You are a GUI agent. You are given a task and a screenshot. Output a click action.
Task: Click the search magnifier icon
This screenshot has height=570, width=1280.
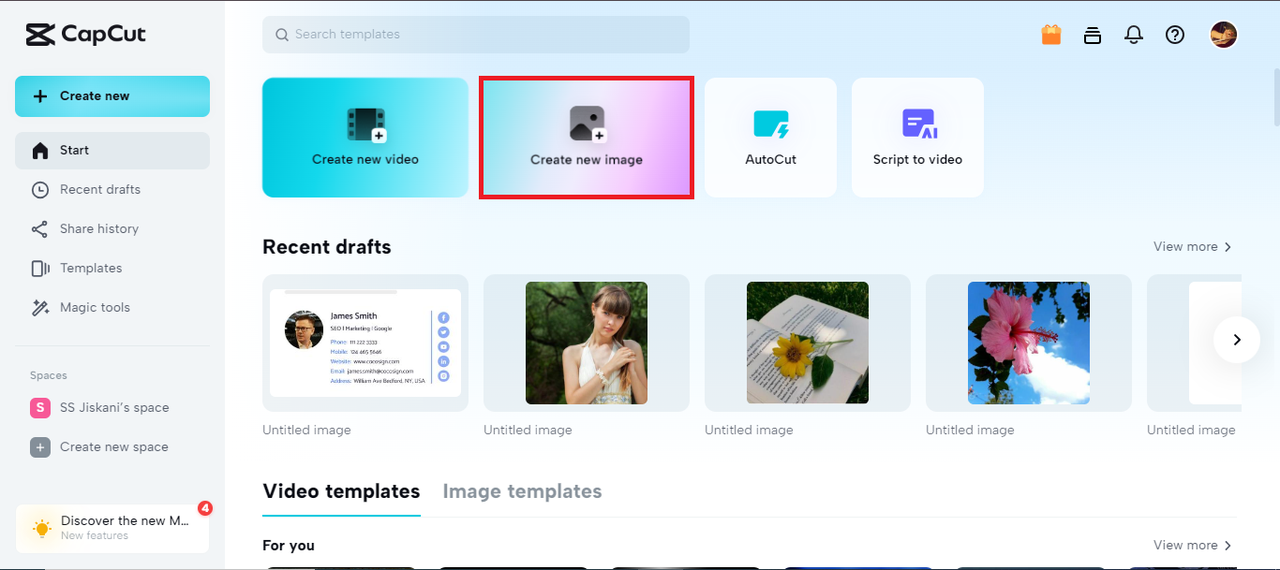[x=282, y=34]
